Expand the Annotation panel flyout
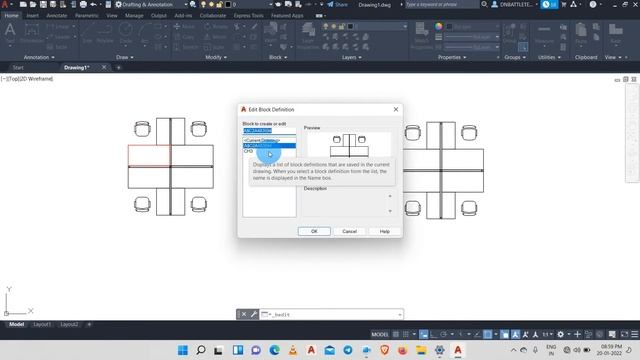 (39, 58)
